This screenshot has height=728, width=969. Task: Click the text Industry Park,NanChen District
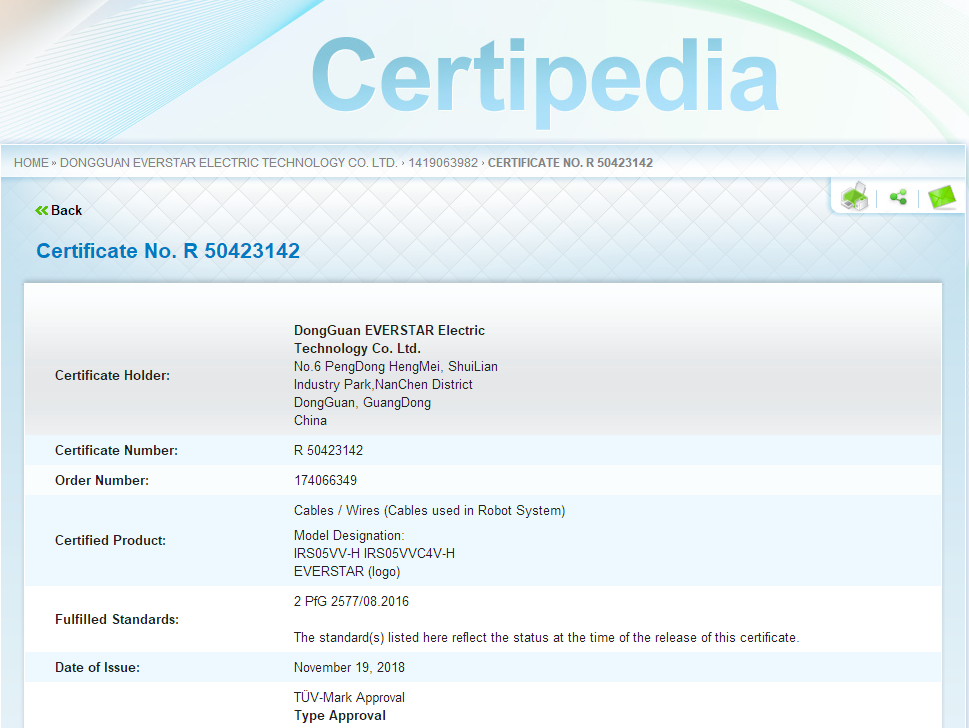(383, 384)
